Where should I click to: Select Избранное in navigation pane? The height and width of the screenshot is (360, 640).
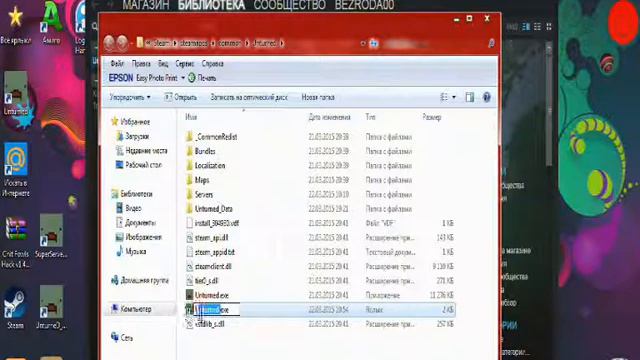131,122
